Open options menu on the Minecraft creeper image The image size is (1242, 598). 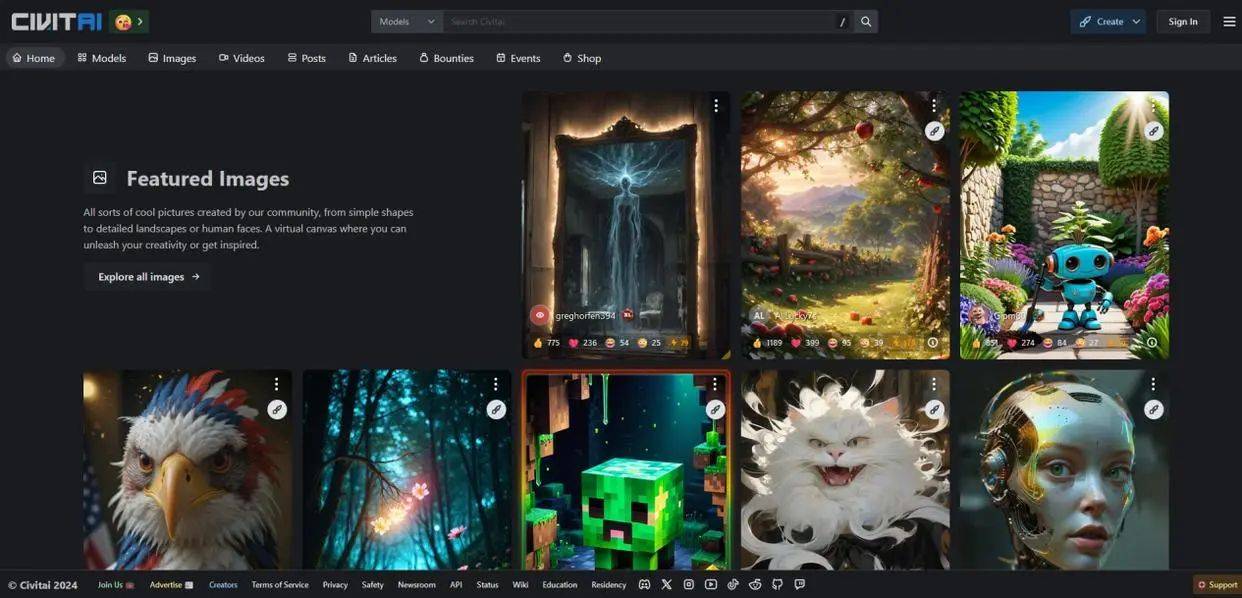[715, 384]
